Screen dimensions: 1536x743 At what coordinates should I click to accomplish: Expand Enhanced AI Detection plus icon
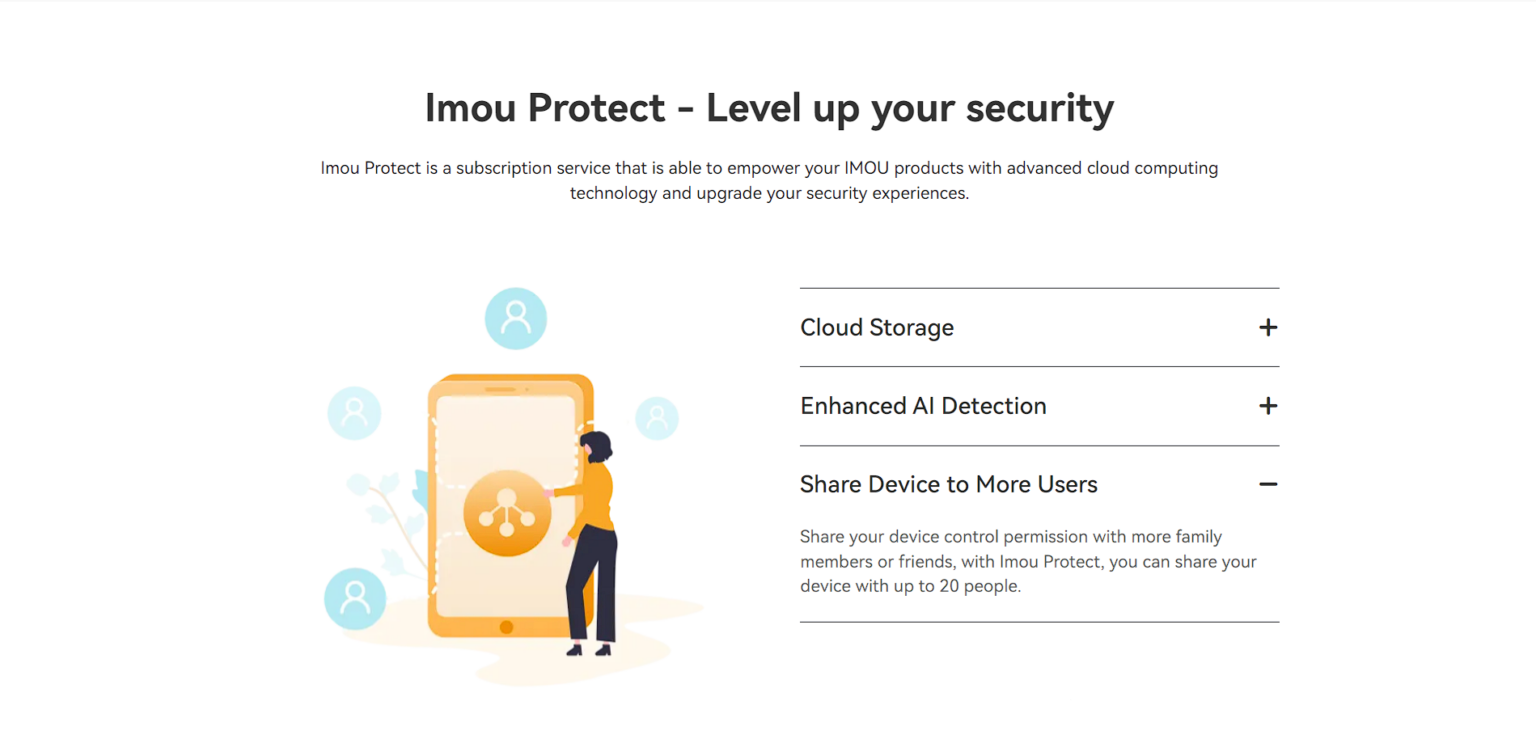tap(1268, 406)
